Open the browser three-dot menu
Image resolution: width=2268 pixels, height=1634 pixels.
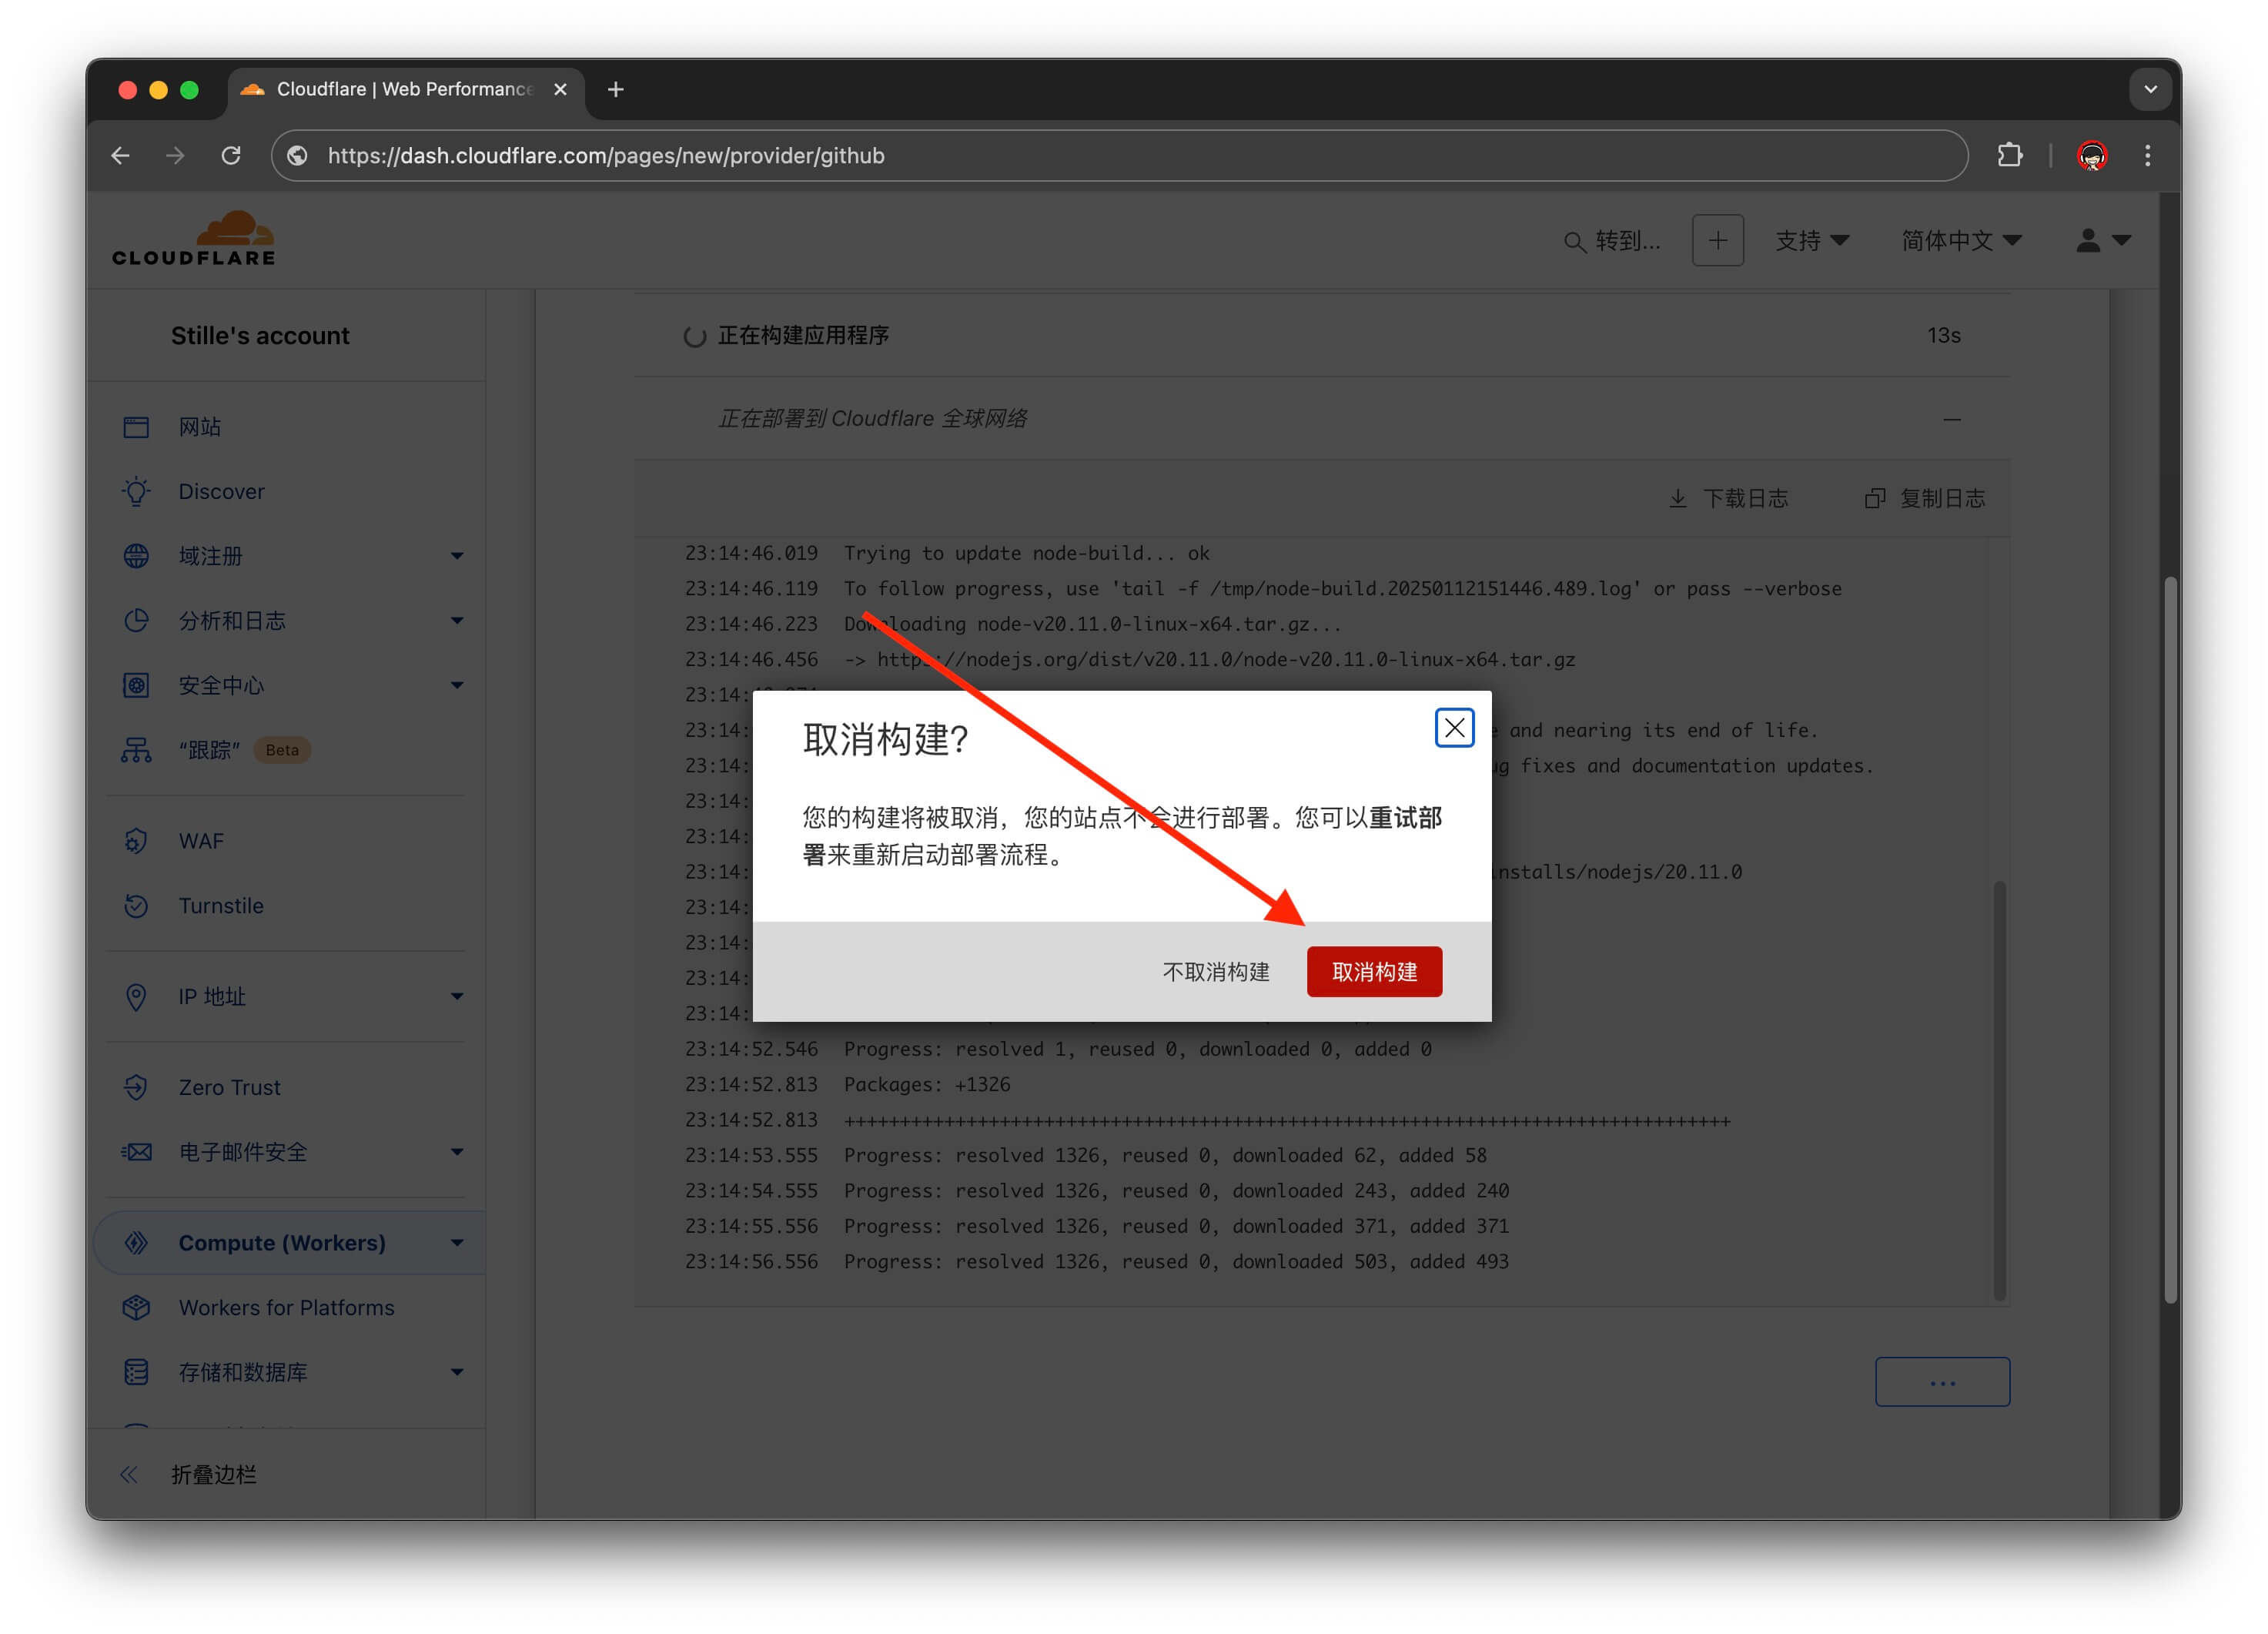tap(2147, 156)
